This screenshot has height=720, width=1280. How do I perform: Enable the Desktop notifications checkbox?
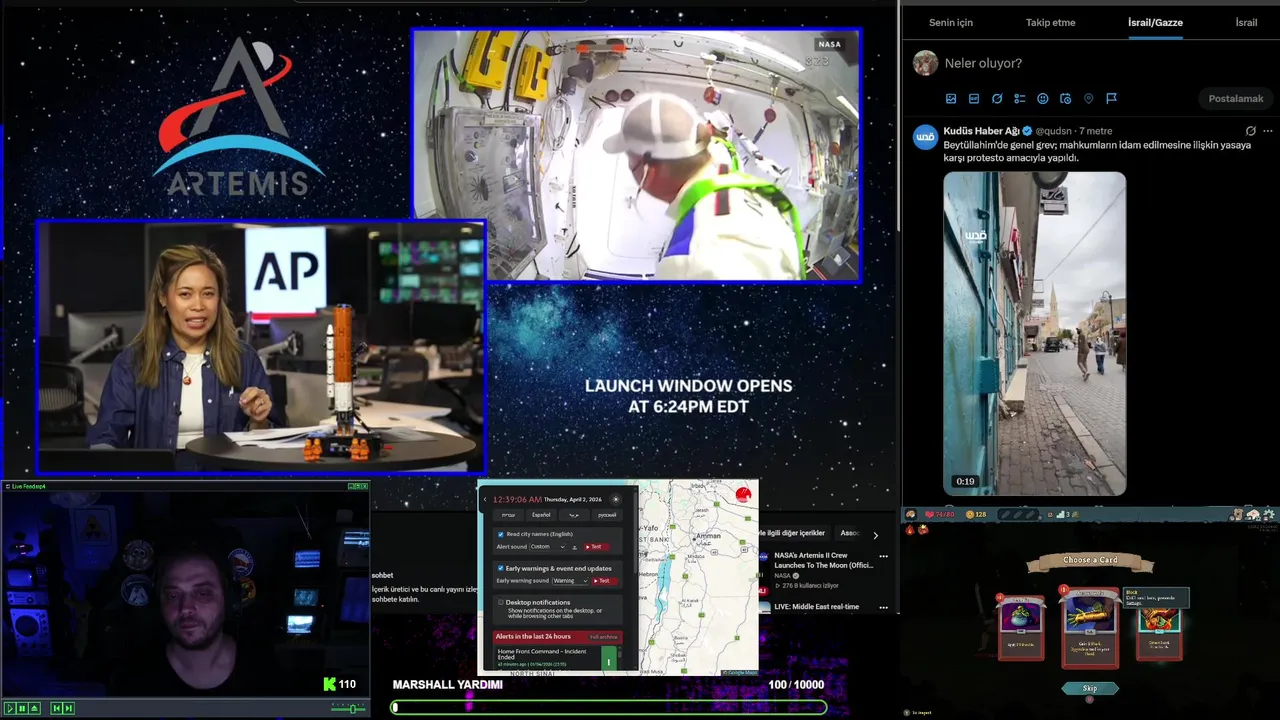[500, 602]
